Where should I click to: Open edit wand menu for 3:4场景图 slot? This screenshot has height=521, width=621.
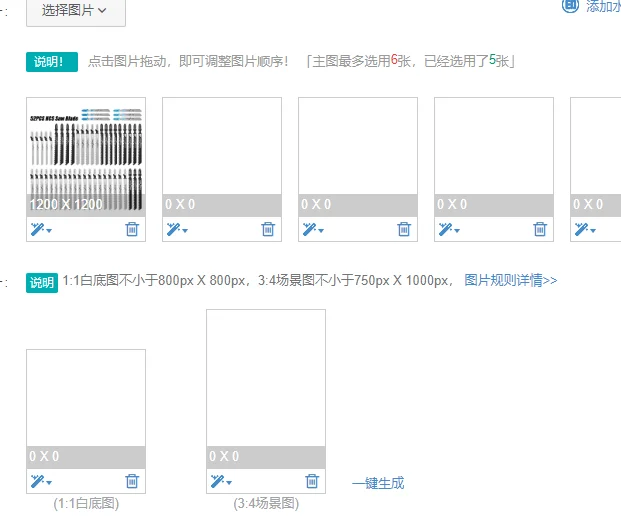(x=221, y=481)
